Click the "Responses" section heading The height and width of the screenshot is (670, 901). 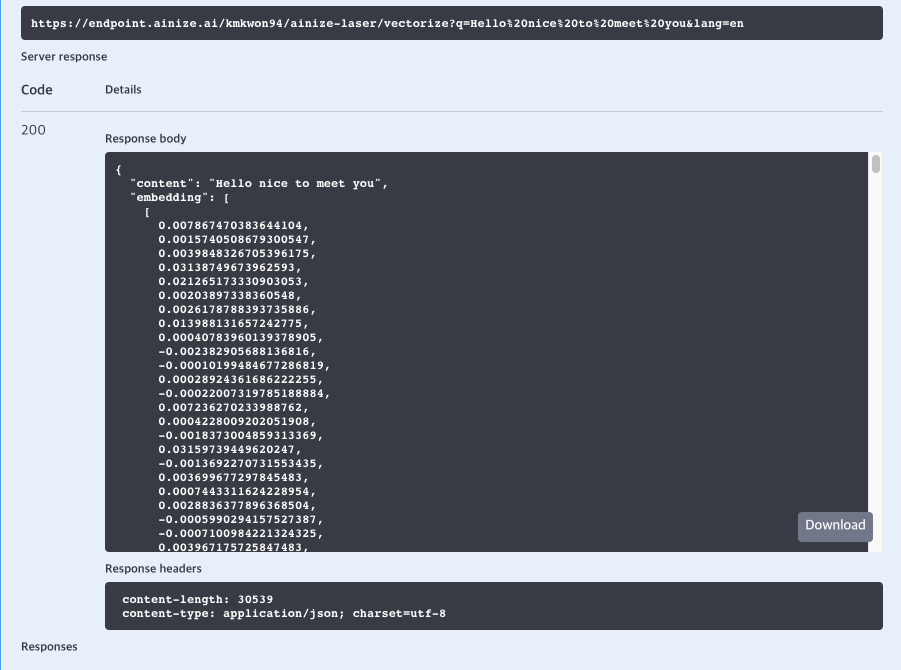click(x=49, y=646)
